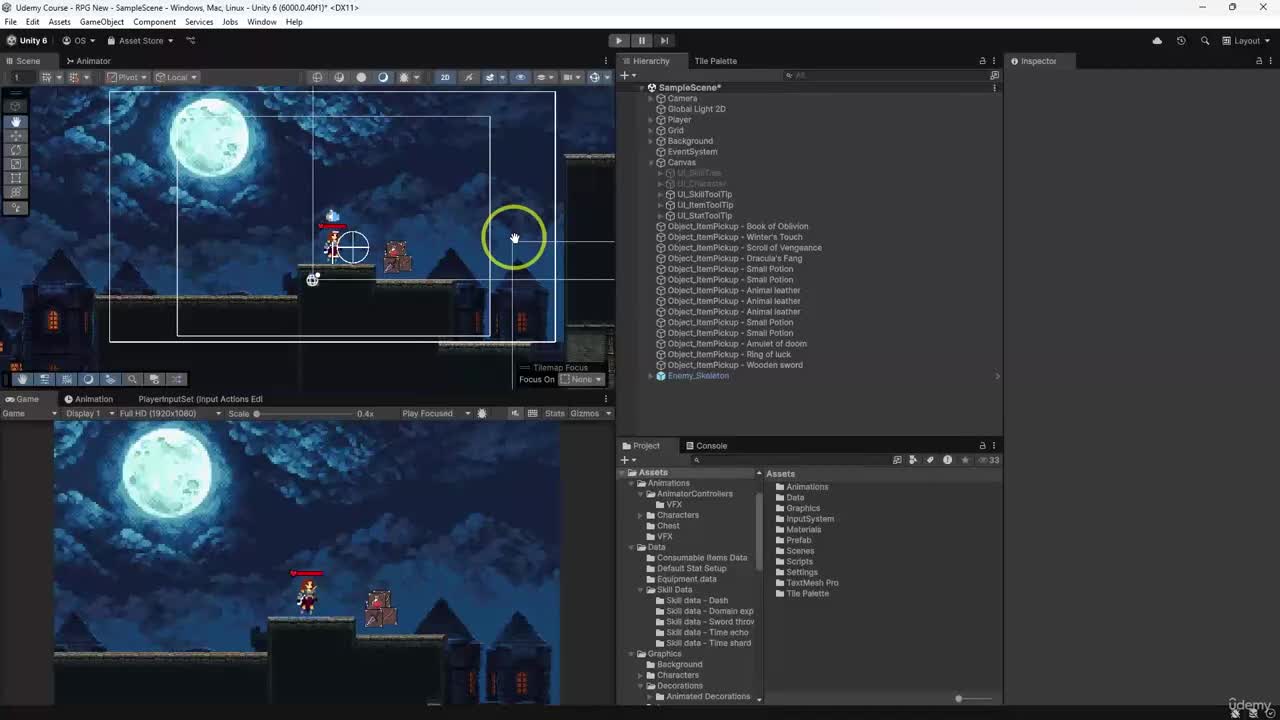Open the Component menu
Image resolution: width=1280 pixels, height=720 pixels.
154,22
